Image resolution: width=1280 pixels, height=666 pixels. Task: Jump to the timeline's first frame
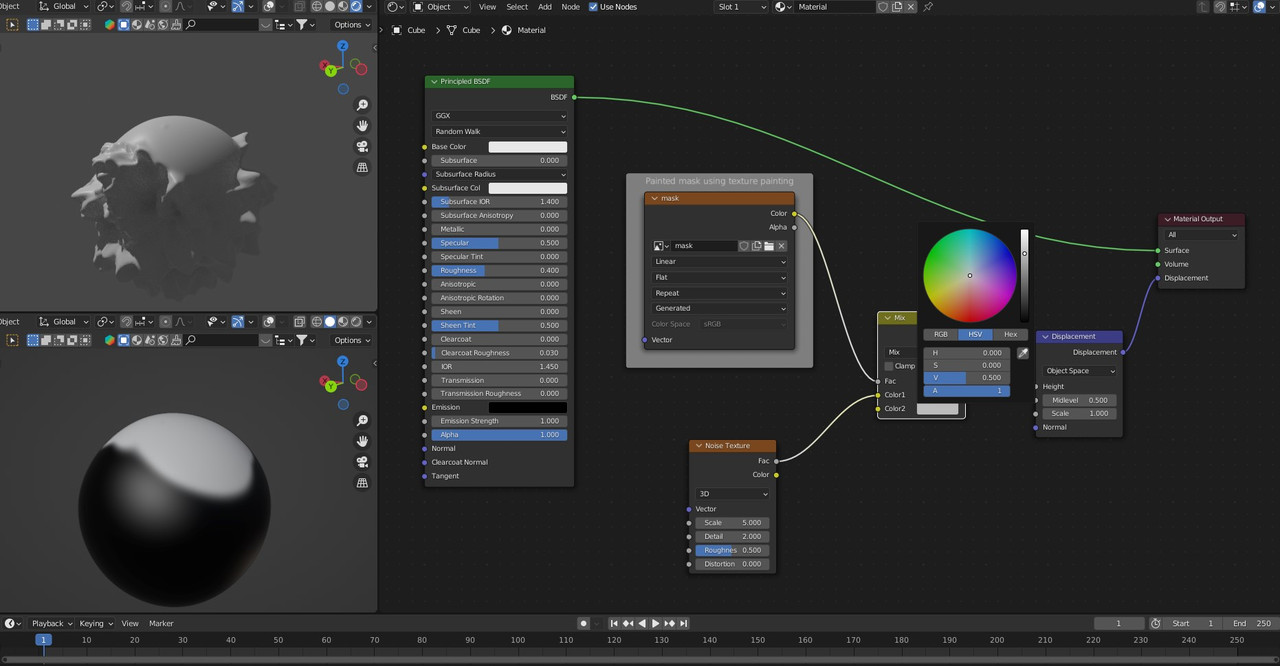[x=615, y=624]
